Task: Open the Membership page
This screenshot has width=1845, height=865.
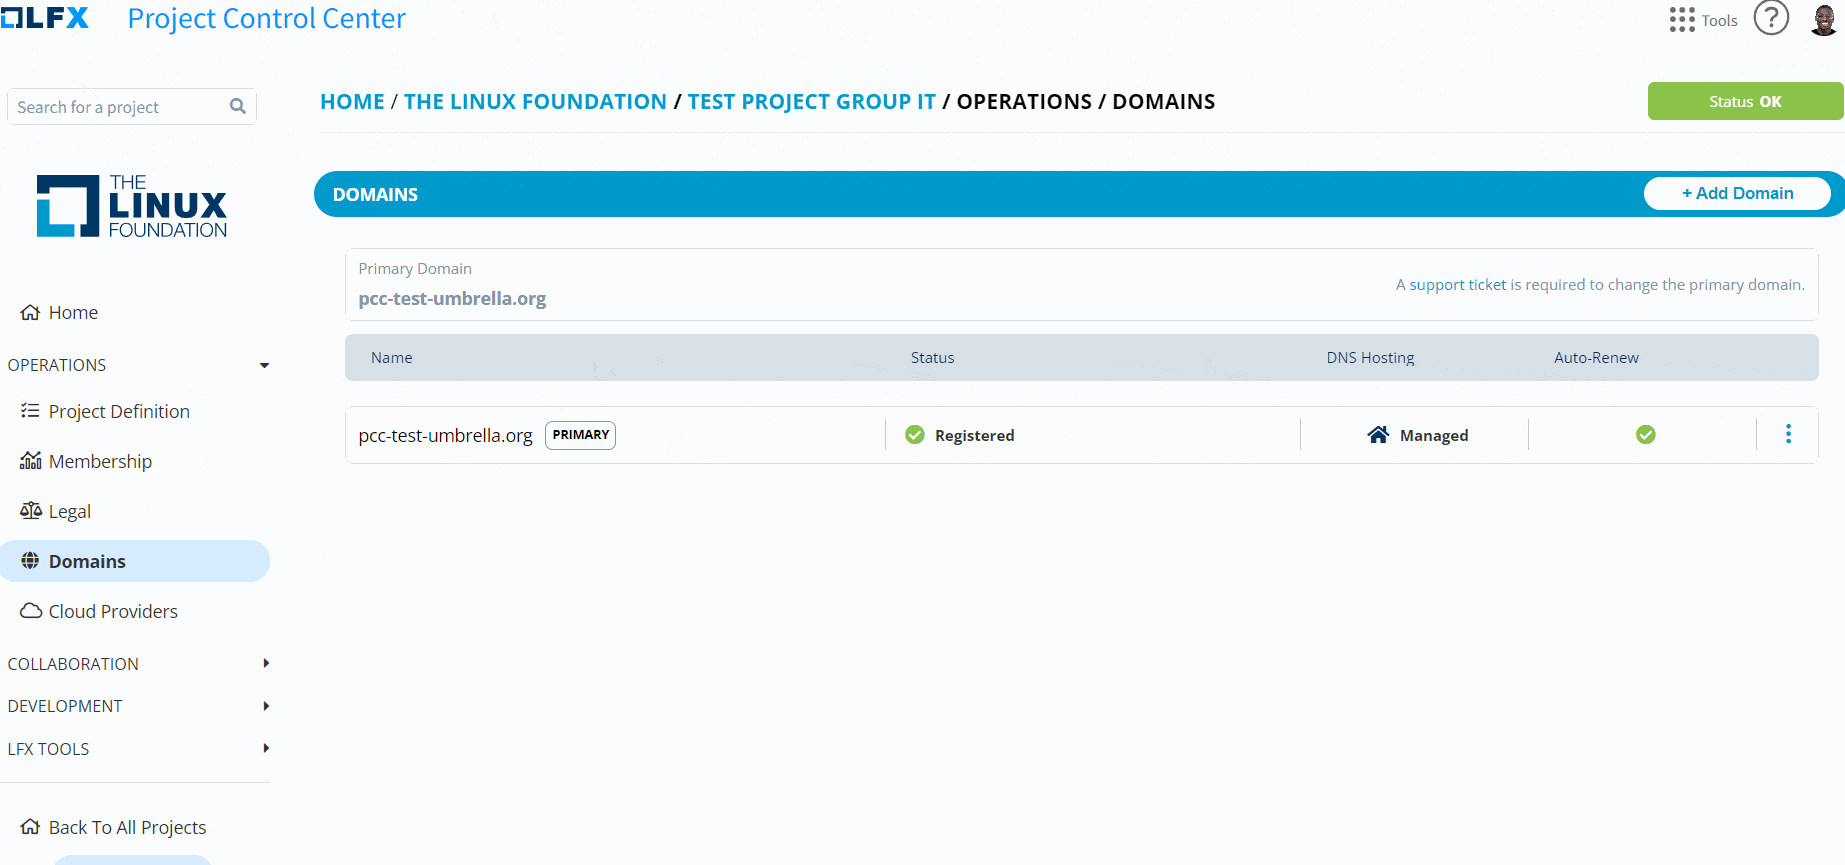Action: (x=100, y=461)
